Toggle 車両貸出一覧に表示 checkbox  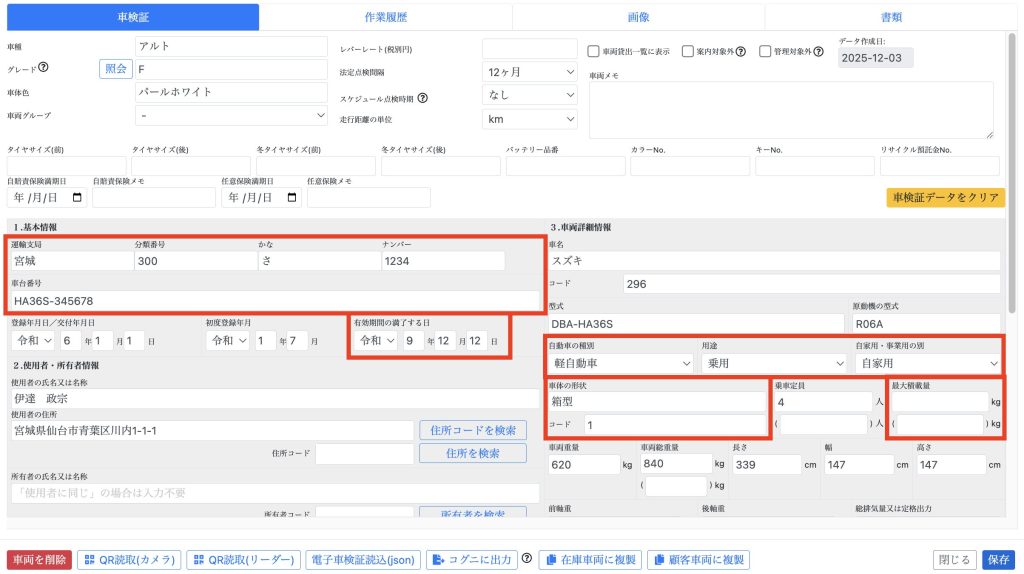click(593, 51)
